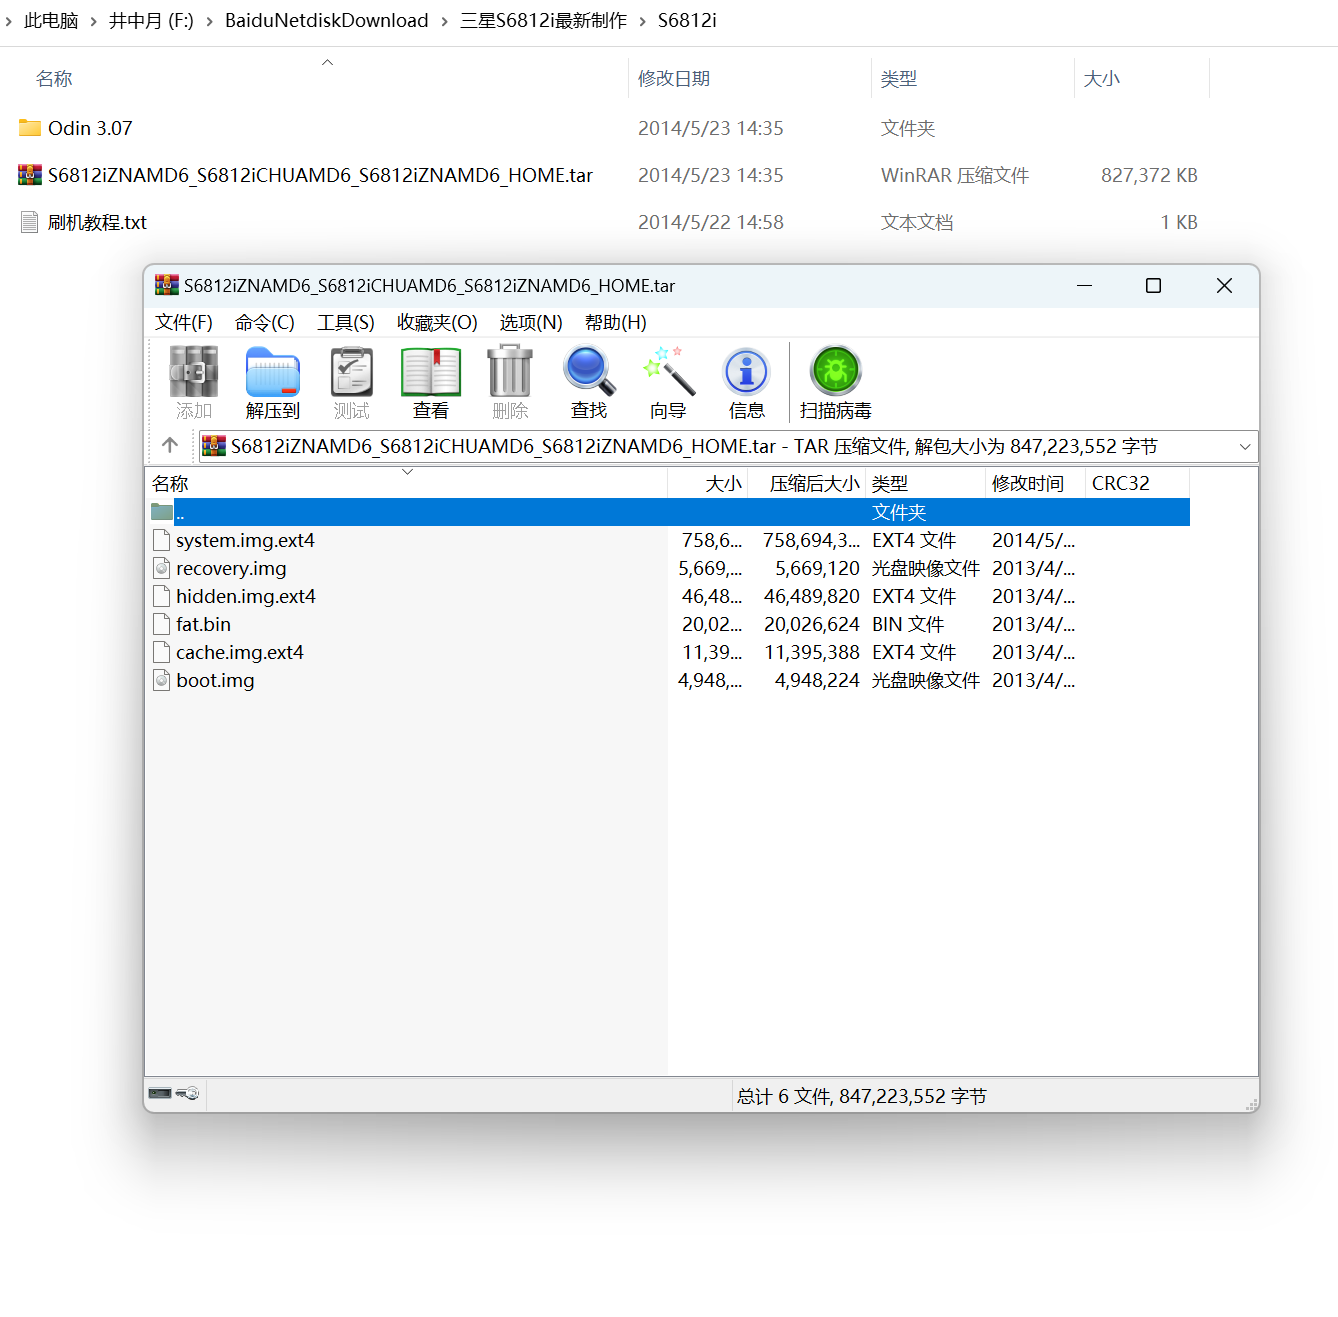Sort Explorer list by 类型 column

pos(973,78)
